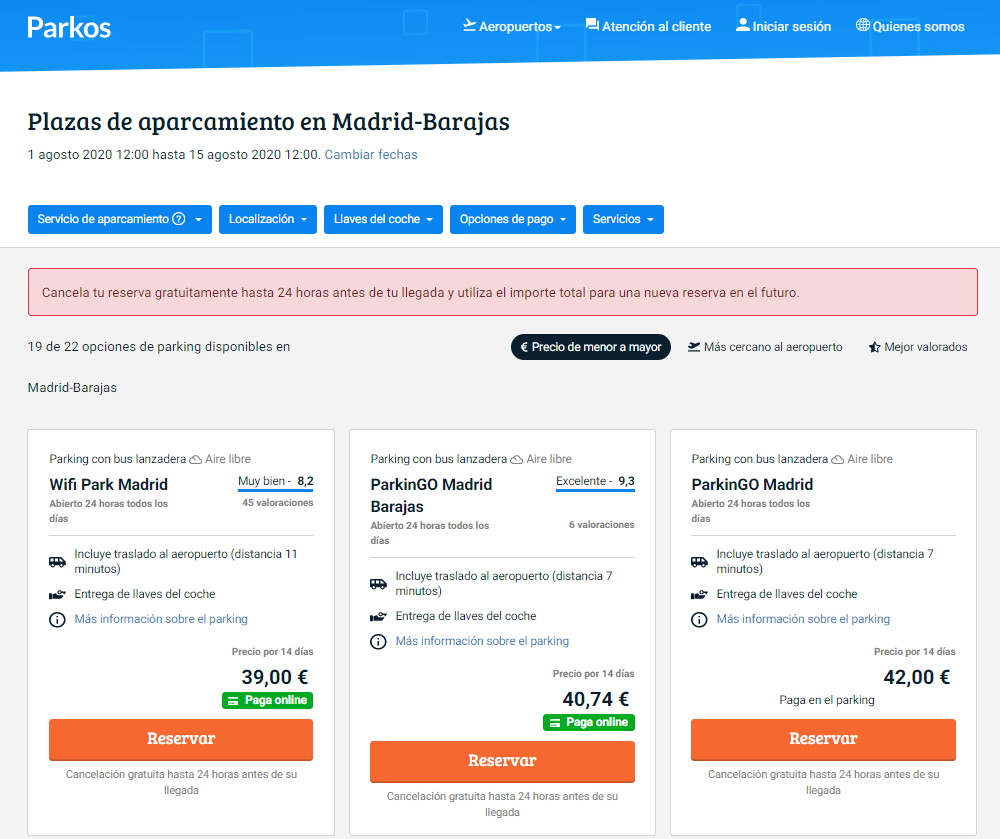
Task: Open Atención al cliente page
Action: 649,26
